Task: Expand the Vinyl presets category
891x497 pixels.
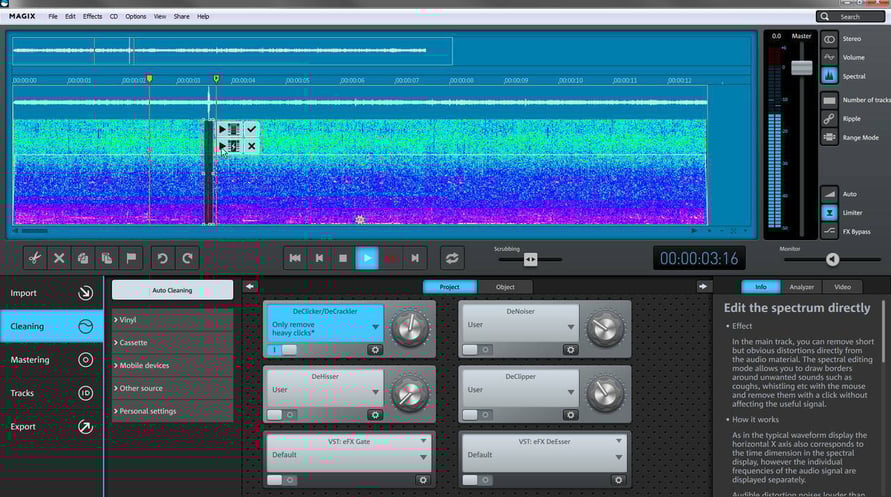Action: (172, 320)
